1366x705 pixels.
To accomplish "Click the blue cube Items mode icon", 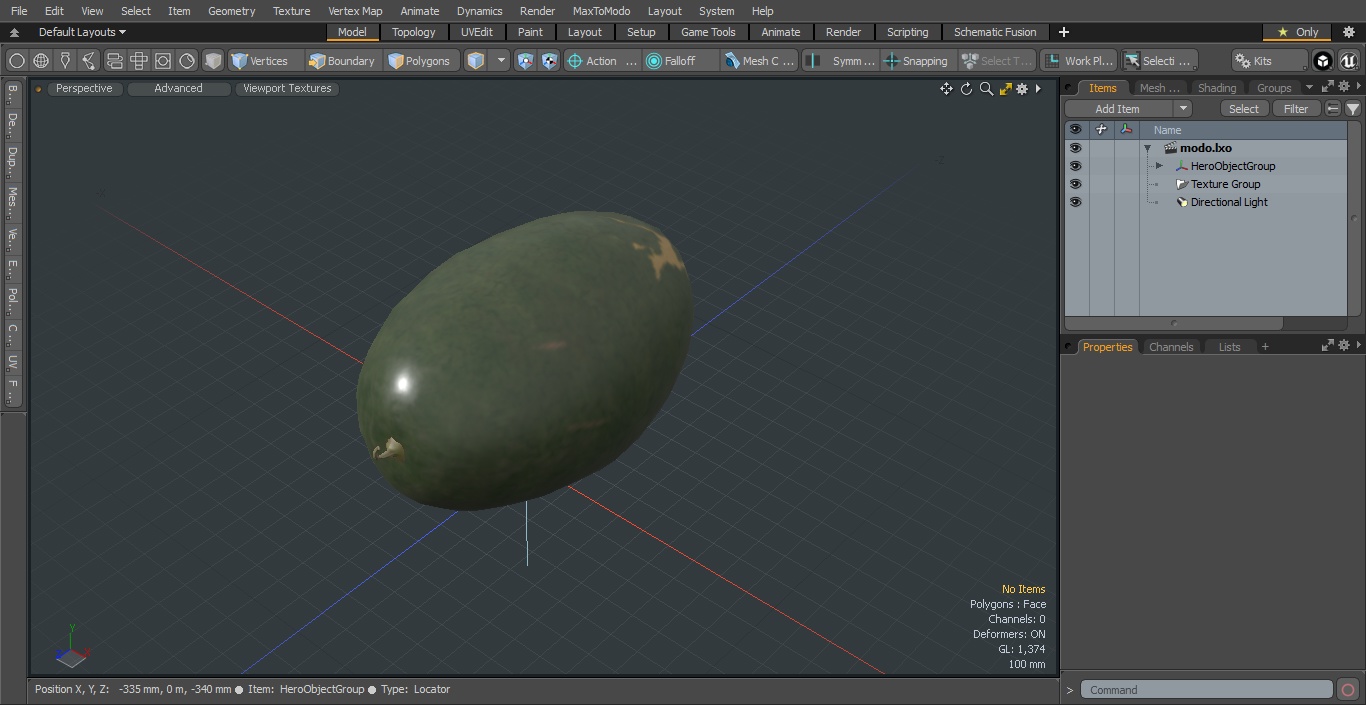I will point(476,61).
